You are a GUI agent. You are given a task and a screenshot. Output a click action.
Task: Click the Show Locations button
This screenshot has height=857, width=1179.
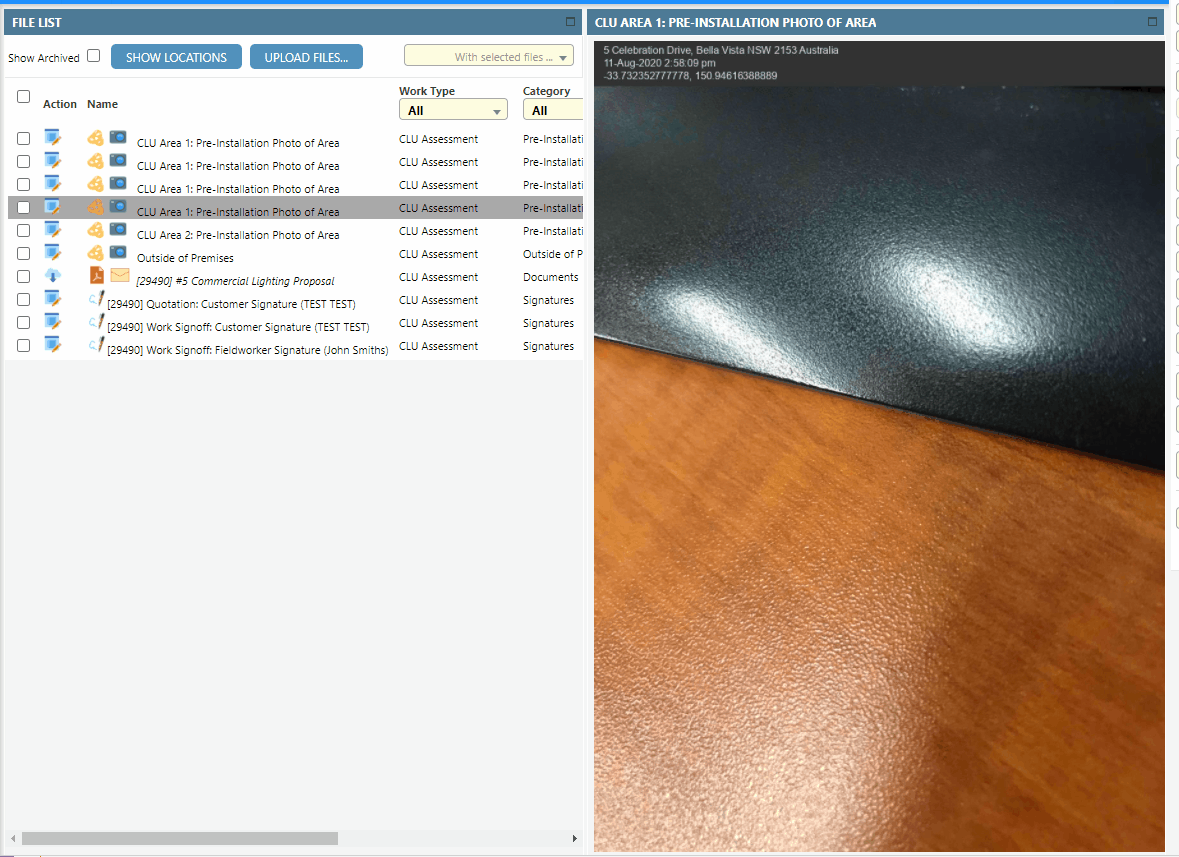coord(176,57)
